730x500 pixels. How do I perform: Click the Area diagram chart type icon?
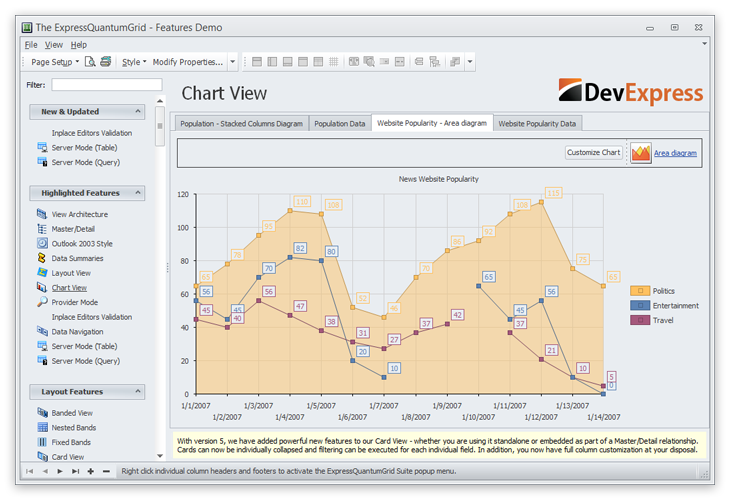pos(640,153)
